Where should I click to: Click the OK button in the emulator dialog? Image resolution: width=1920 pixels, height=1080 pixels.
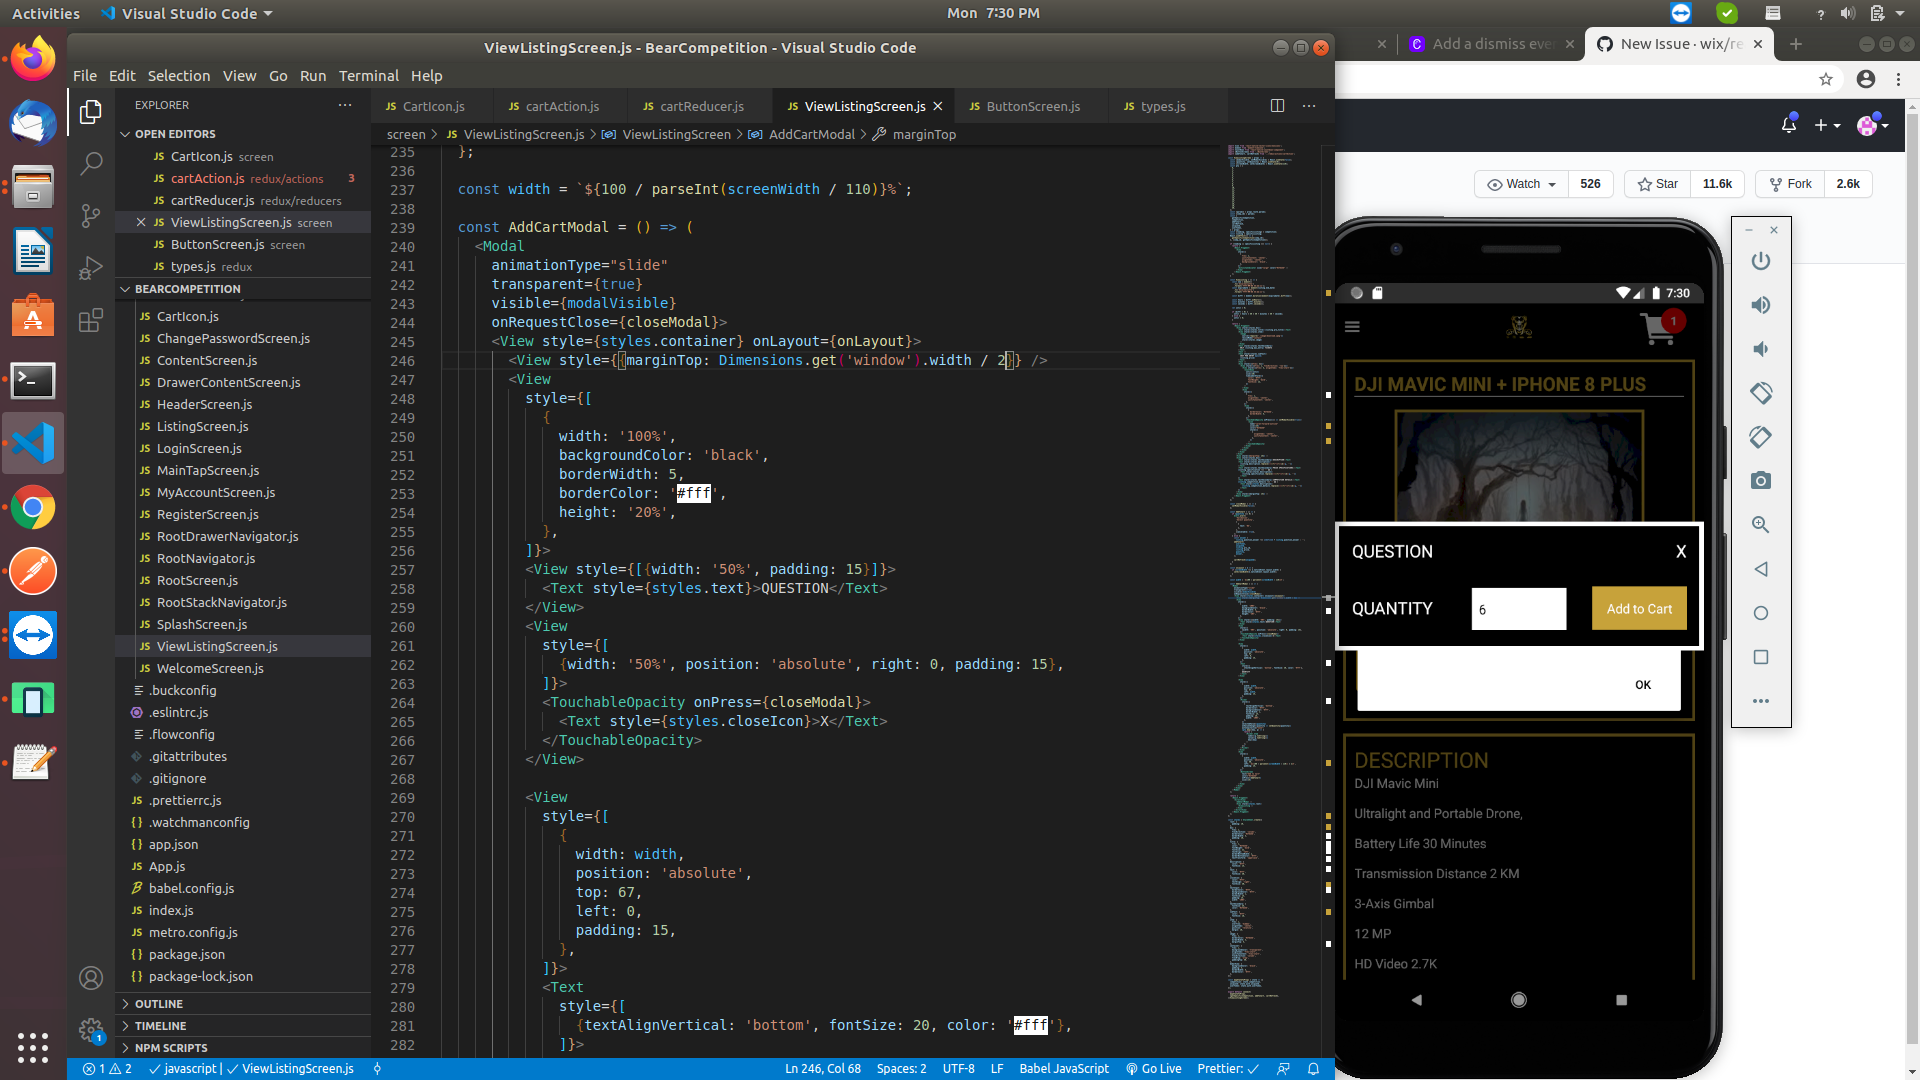tap(1642, 685)
